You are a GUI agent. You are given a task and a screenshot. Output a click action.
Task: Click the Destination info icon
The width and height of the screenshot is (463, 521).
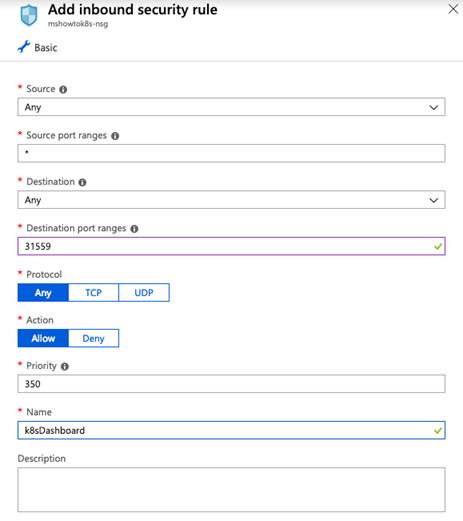(x=82, y=182)
